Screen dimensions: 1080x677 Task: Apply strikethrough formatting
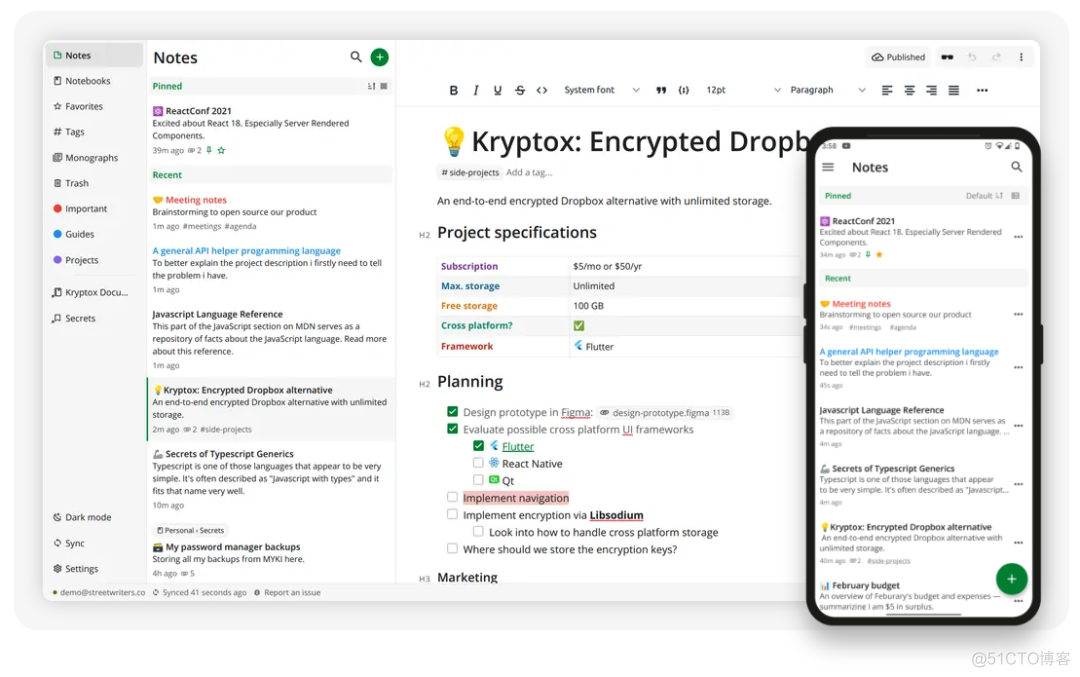520,90
